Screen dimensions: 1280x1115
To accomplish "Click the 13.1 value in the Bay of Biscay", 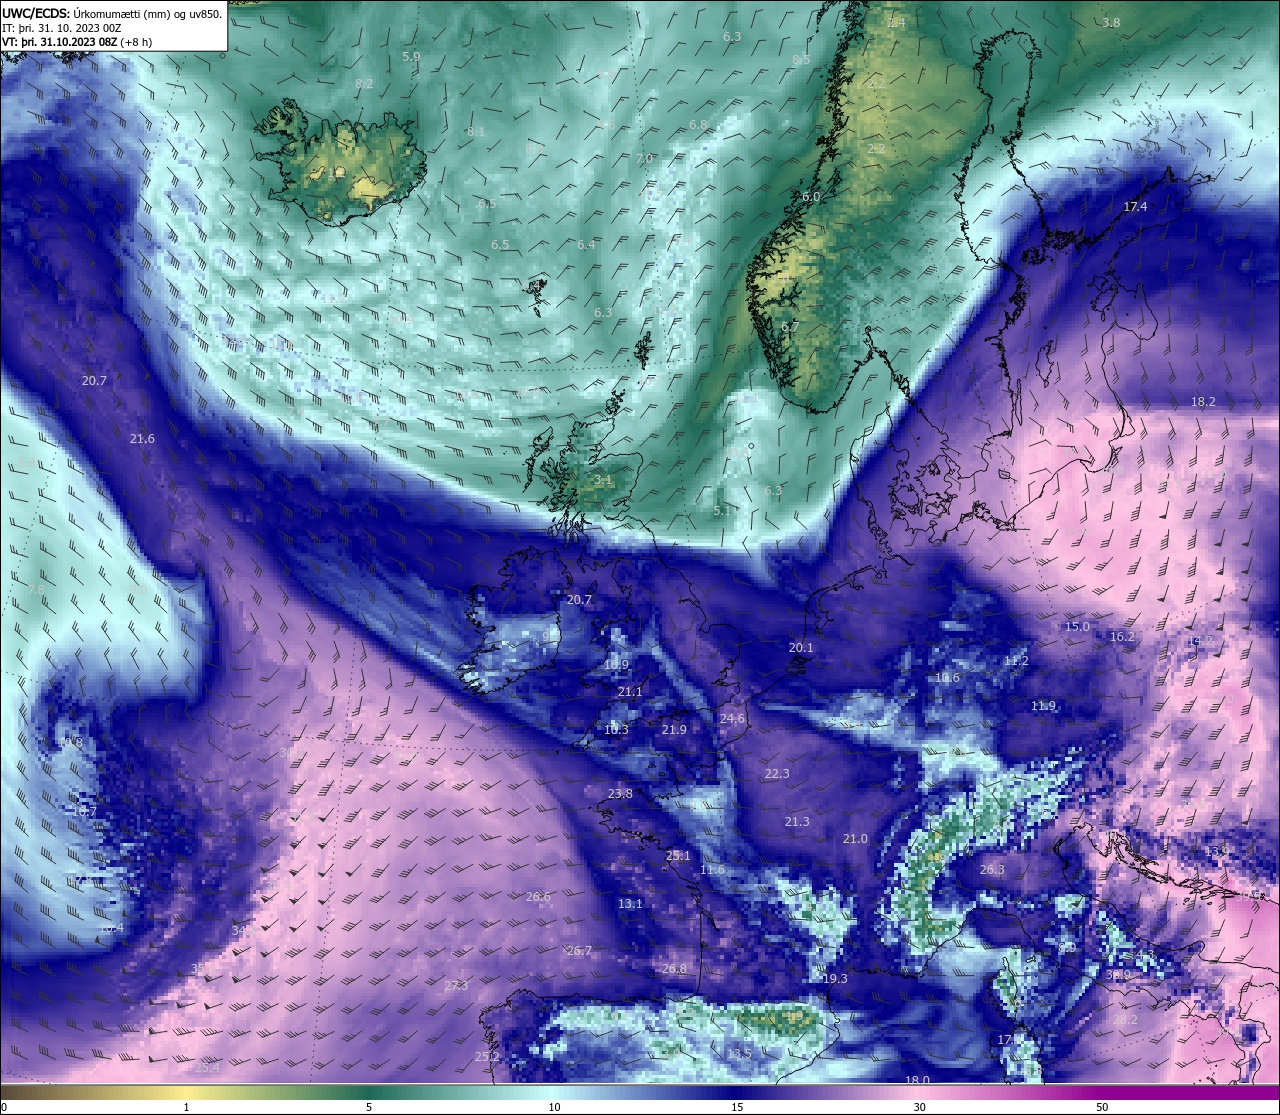I will click(630, 904).
